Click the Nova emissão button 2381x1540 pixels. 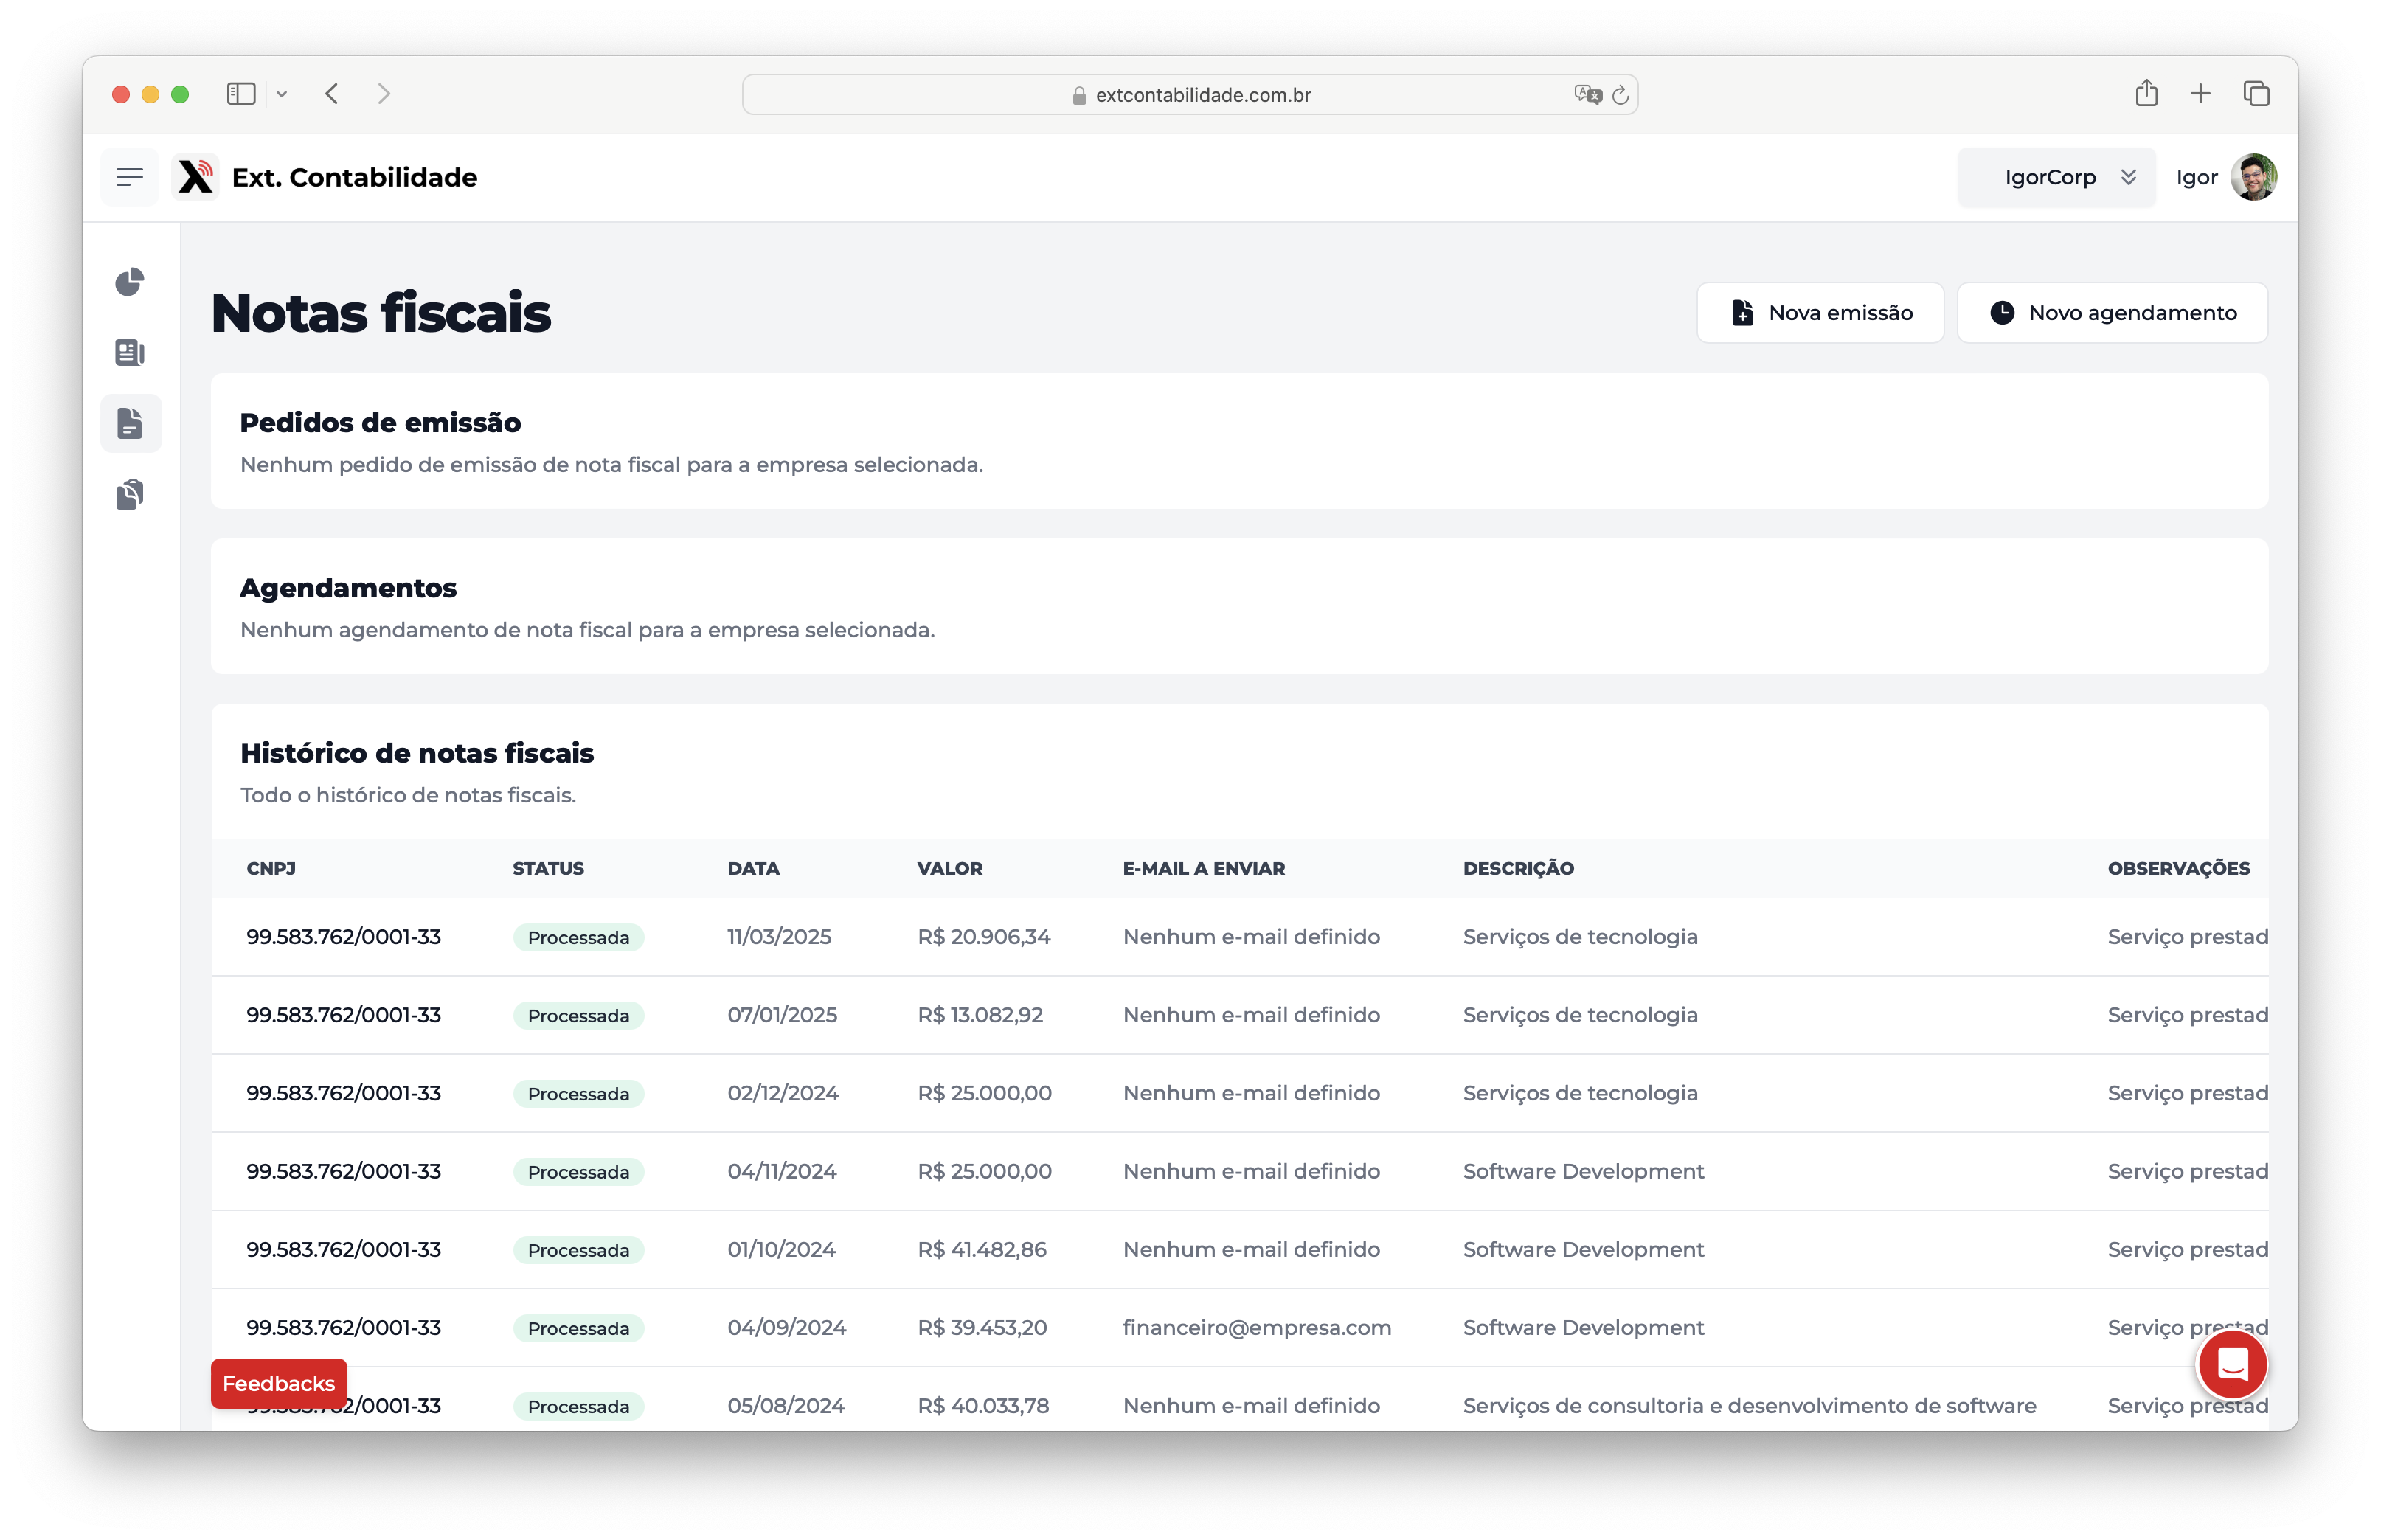pyautogui.click(x=1820, y=312)
